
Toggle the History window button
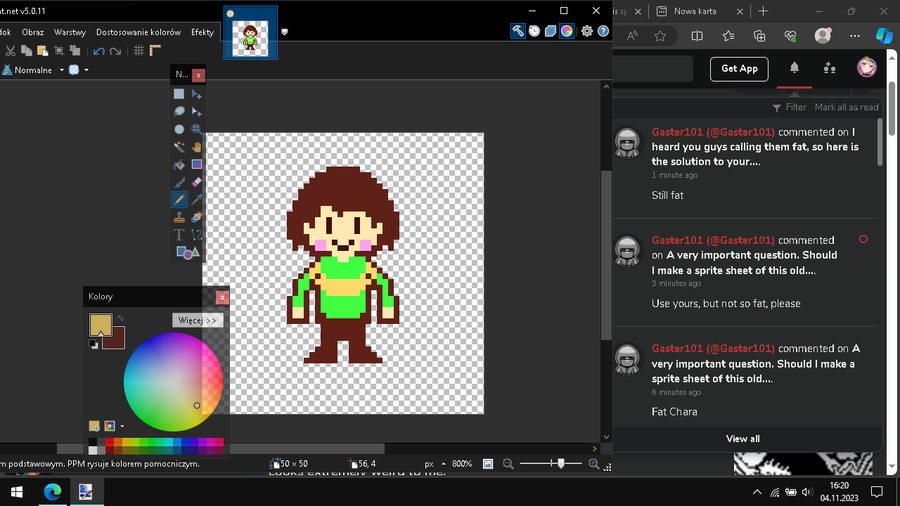tap(534, 32)
